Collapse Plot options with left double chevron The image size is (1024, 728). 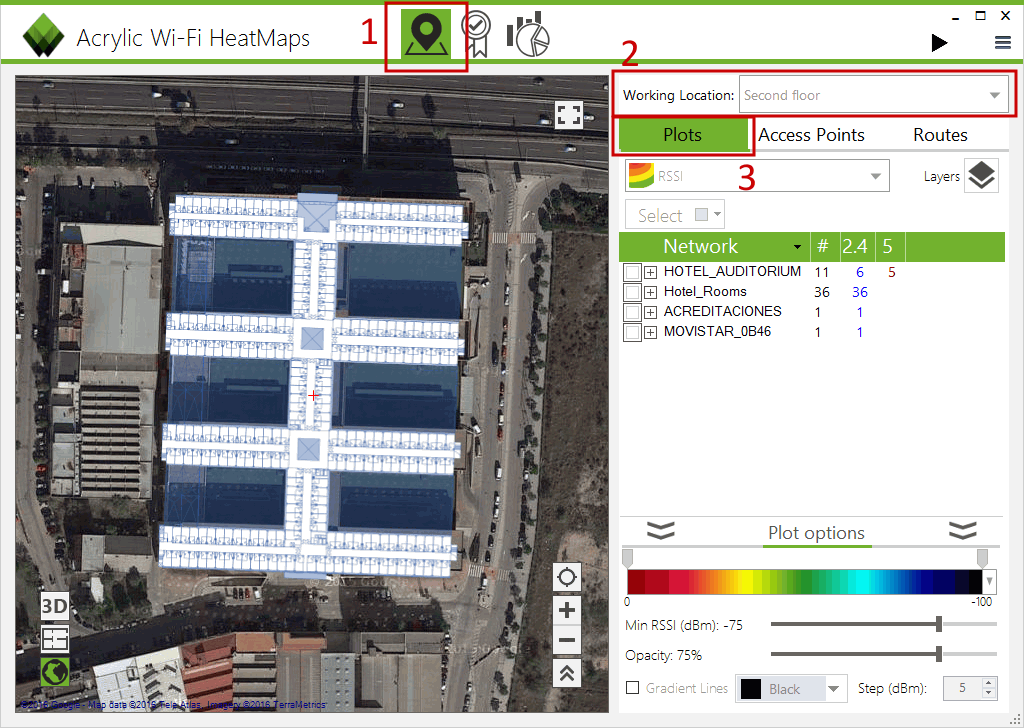[661, 530]
